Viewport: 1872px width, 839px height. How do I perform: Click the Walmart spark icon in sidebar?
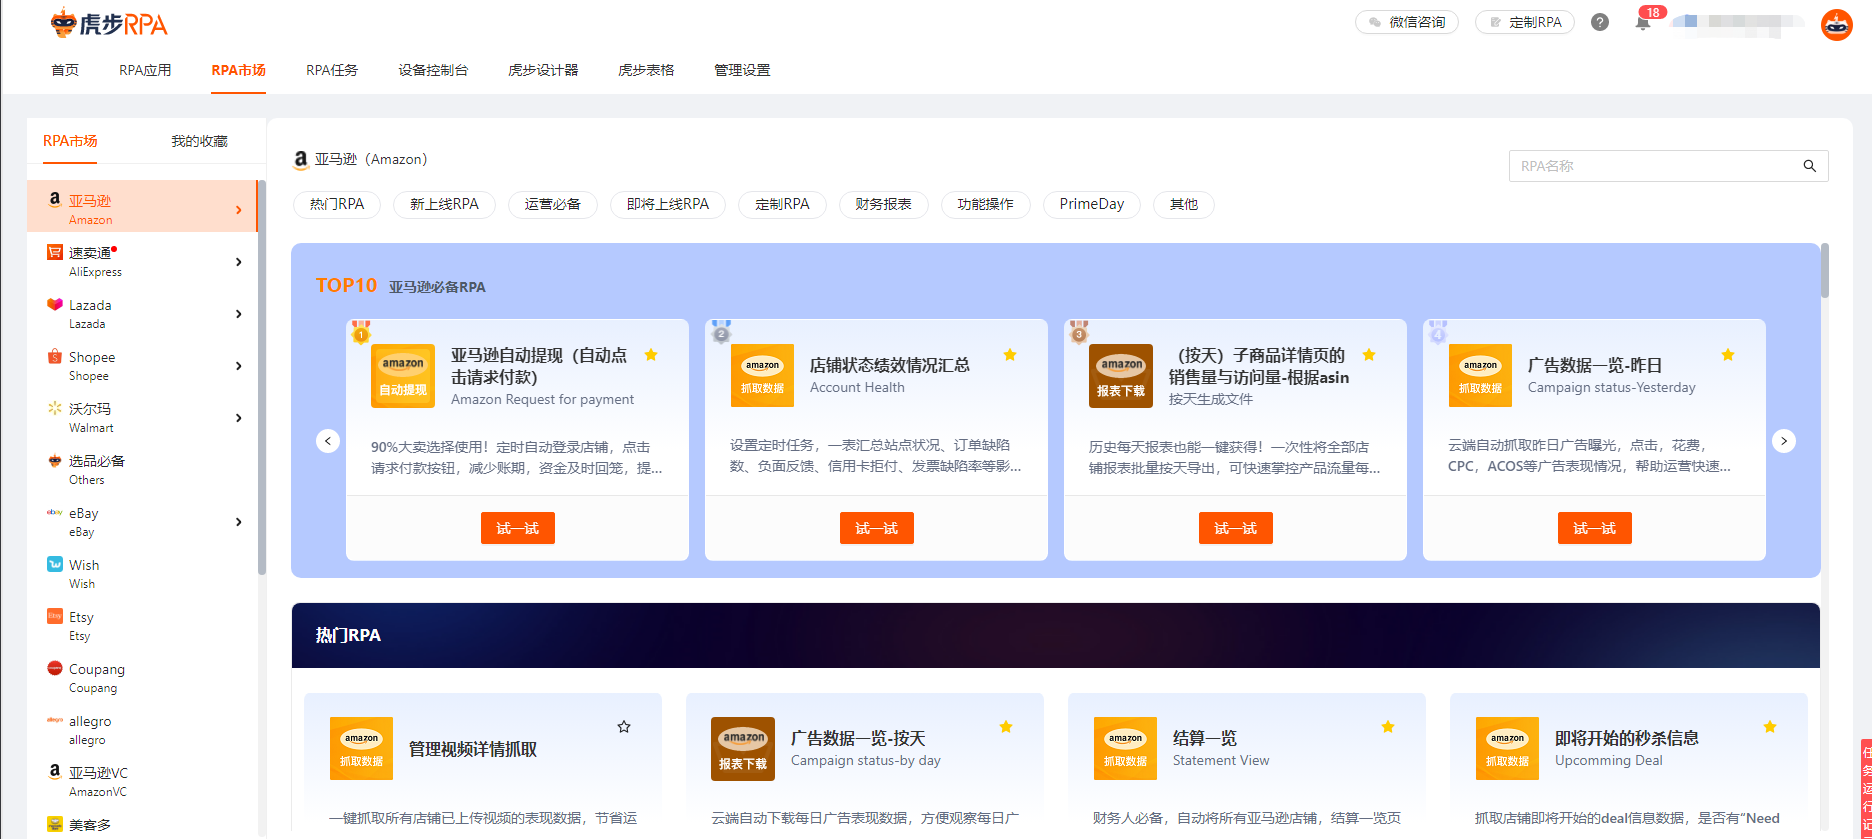click(x=55, y=408)
